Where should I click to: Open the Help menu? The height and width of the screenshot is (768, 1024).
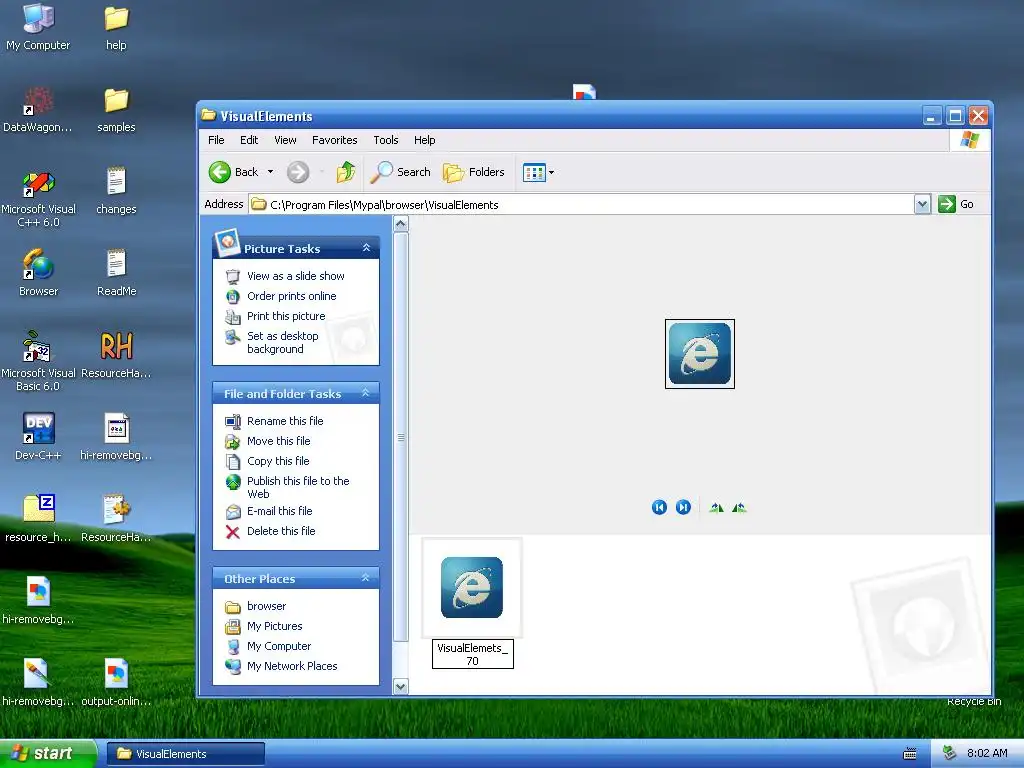point(424,140)
